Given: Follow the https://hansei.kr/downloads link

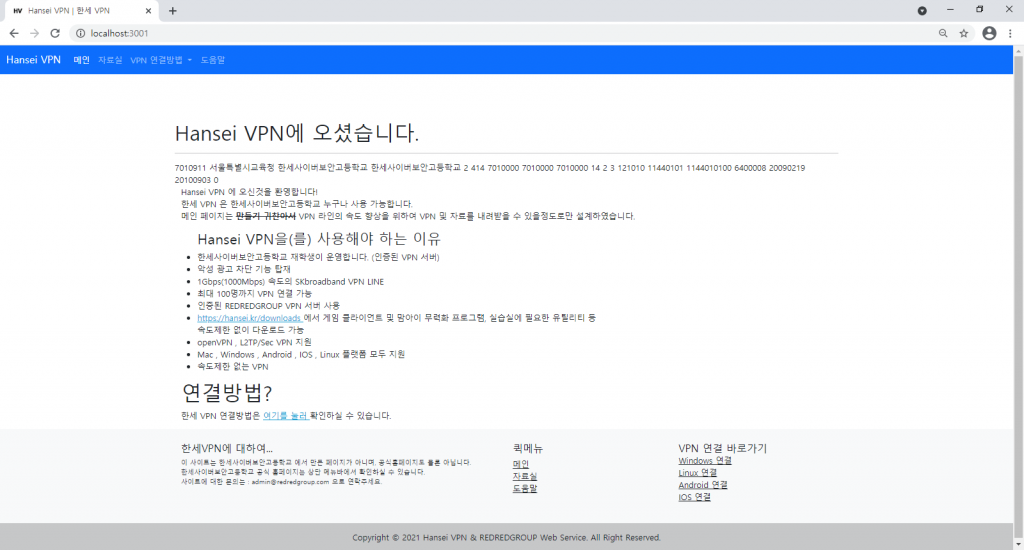Looking at the screenshot, I should [249, 318].
